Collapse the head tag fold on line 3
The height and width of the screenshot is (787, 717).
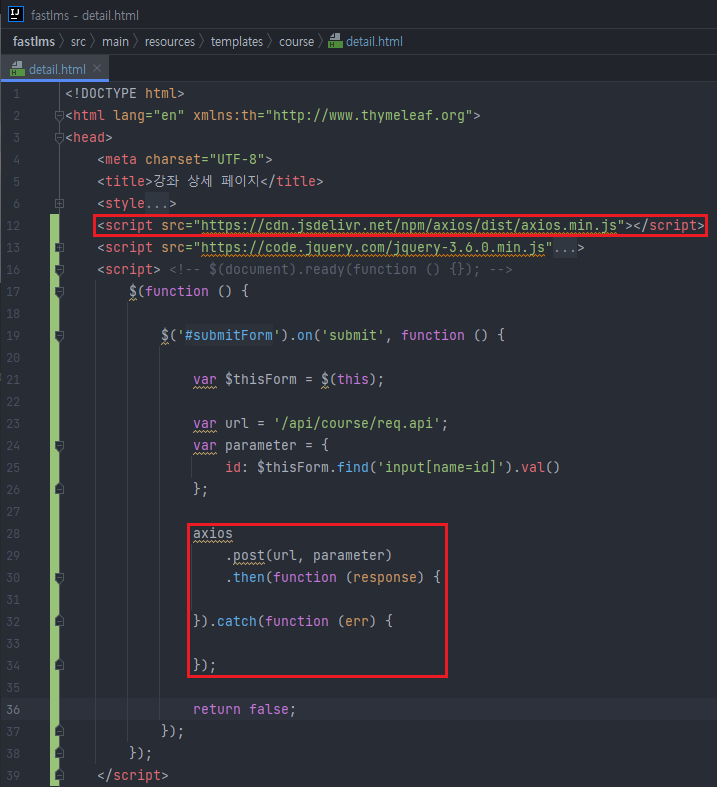(x=59, y=138)
